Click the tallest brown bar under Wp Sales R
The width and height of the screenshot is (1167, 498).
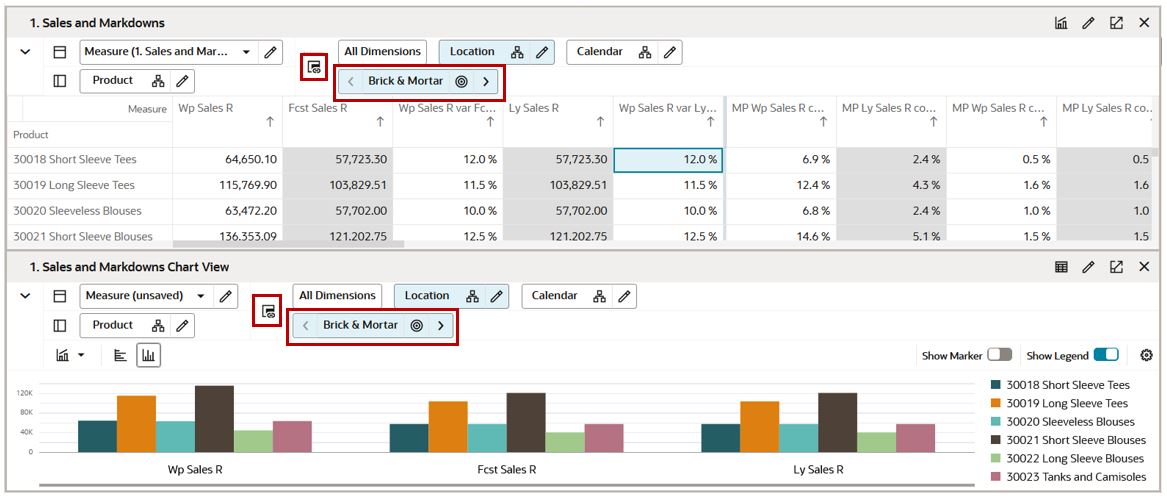(214, 419)
